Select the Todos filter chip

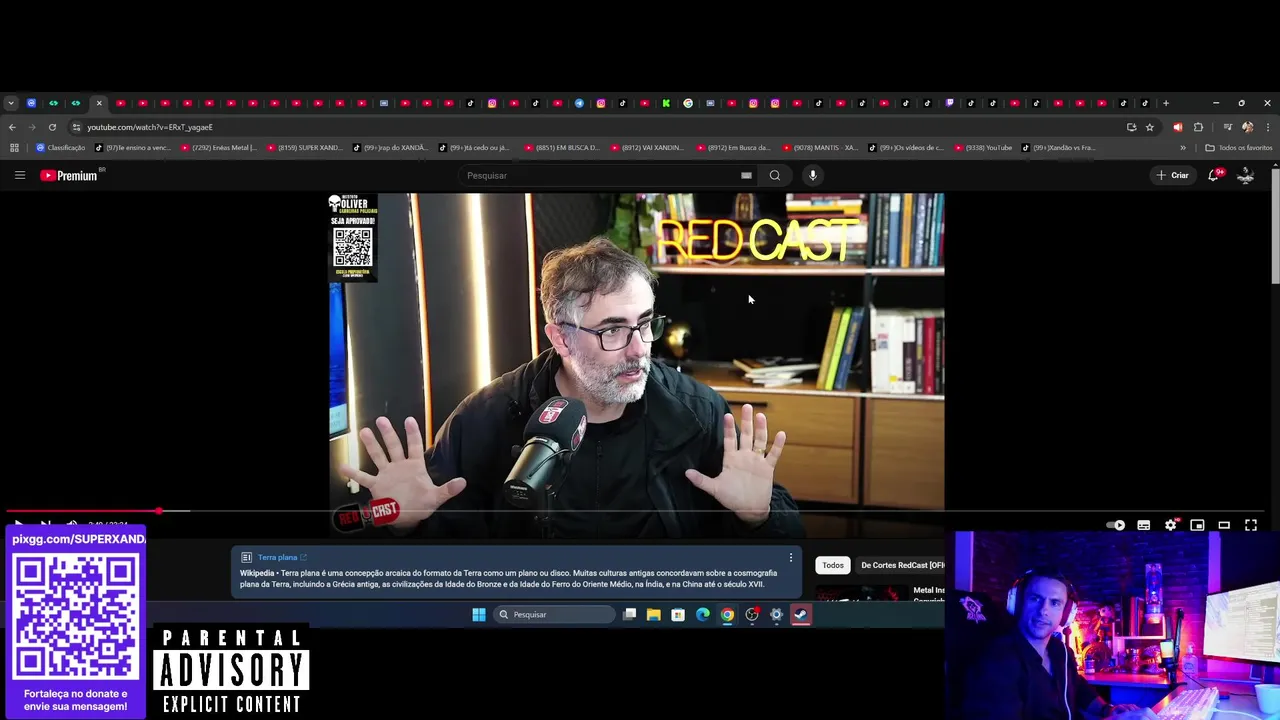point(833,565)
